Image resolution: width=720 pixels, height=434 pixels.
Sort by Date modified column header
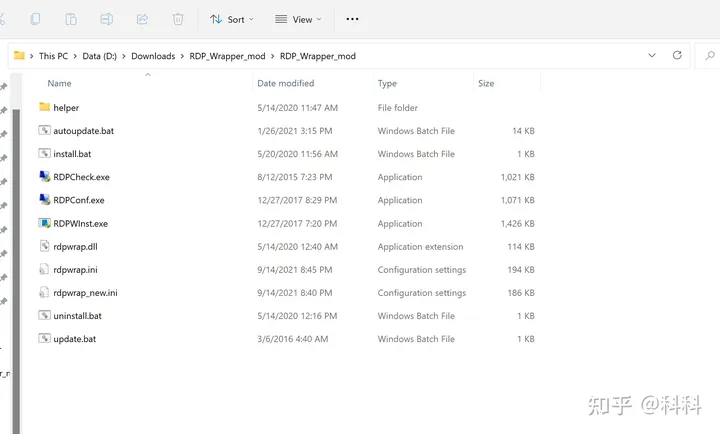(286, 83)
